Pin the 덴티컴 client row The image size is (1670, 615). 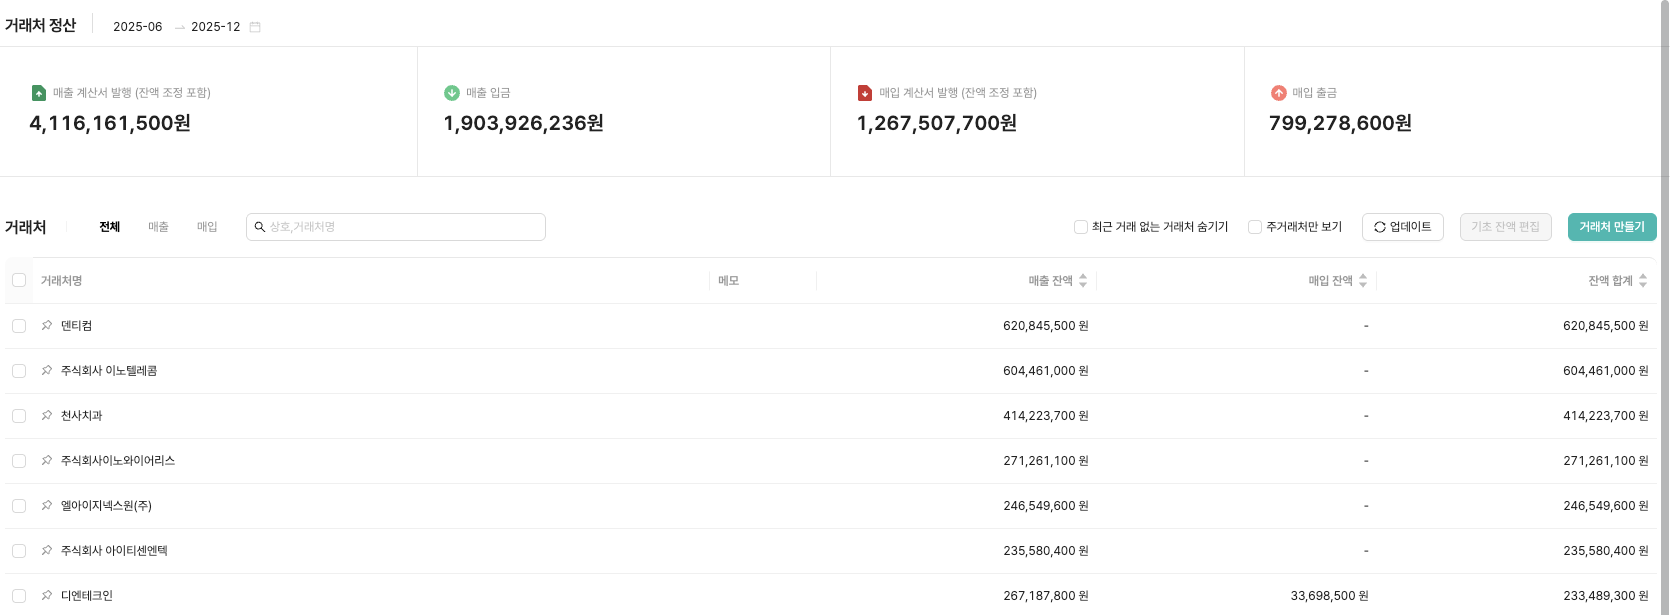click(x=47, y=326)
